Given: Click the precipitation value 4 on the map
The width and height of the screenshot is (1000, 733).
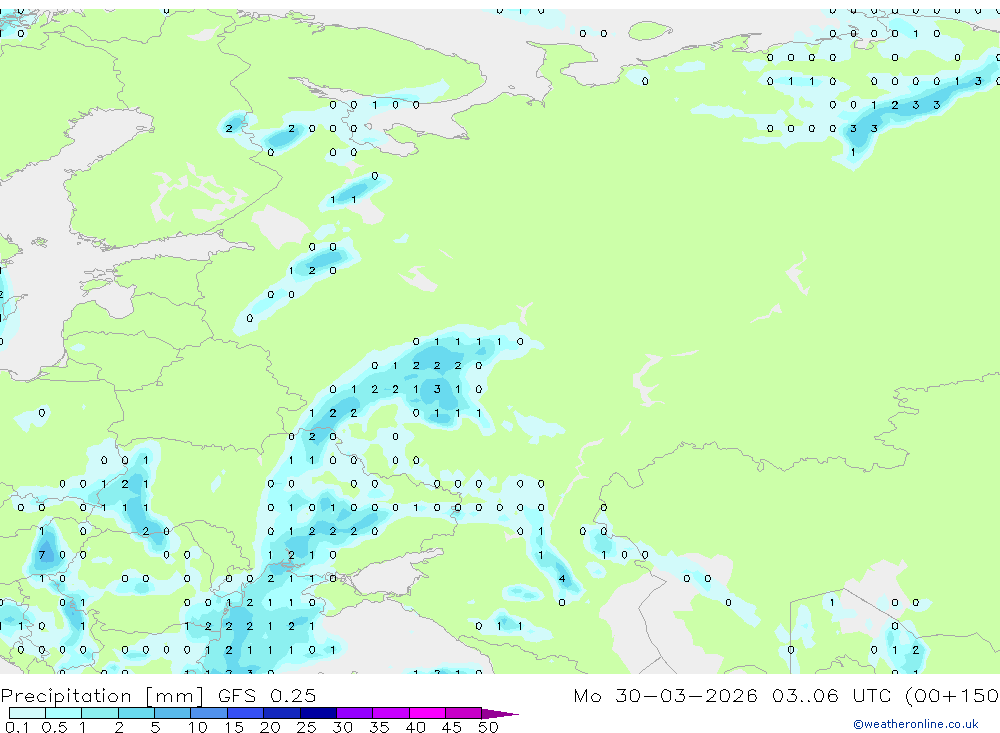Looking at the screenshot, I should point(562,579).
